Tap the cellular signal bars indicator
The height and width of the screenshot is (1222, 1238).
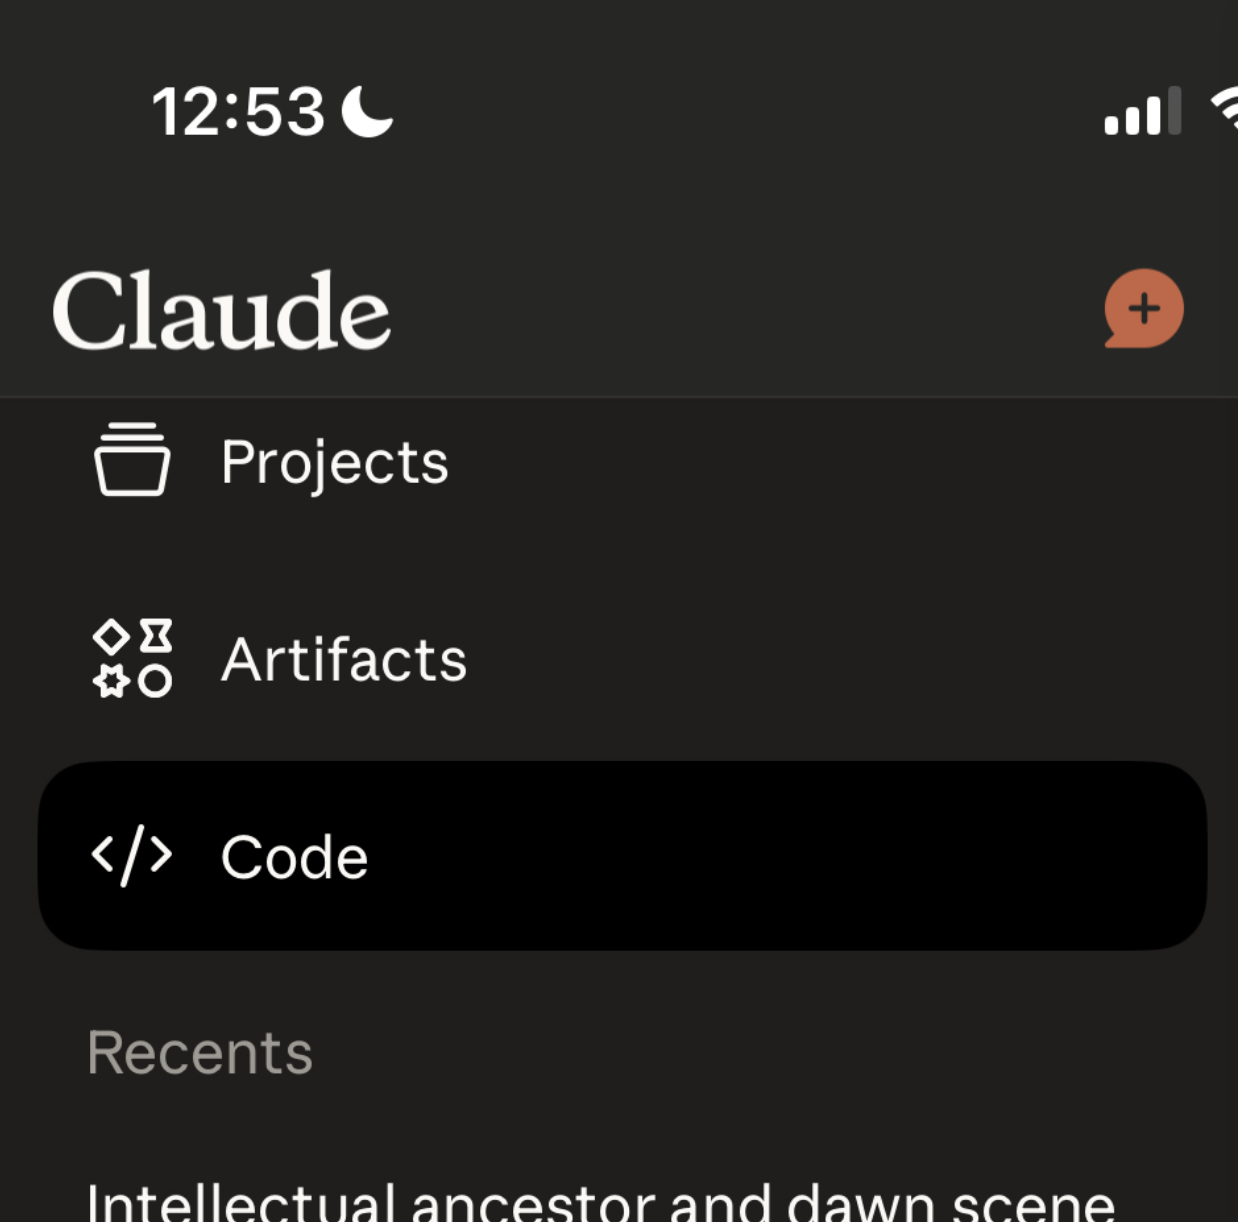coord(1142,111)
